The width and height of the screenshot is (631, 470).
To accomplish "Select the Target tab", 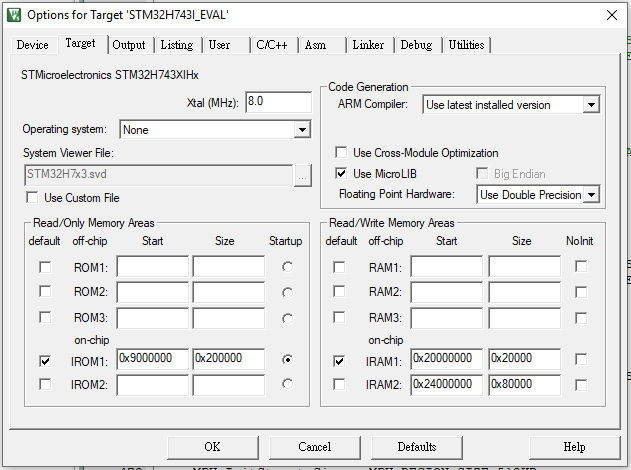I will coord(80,43).
